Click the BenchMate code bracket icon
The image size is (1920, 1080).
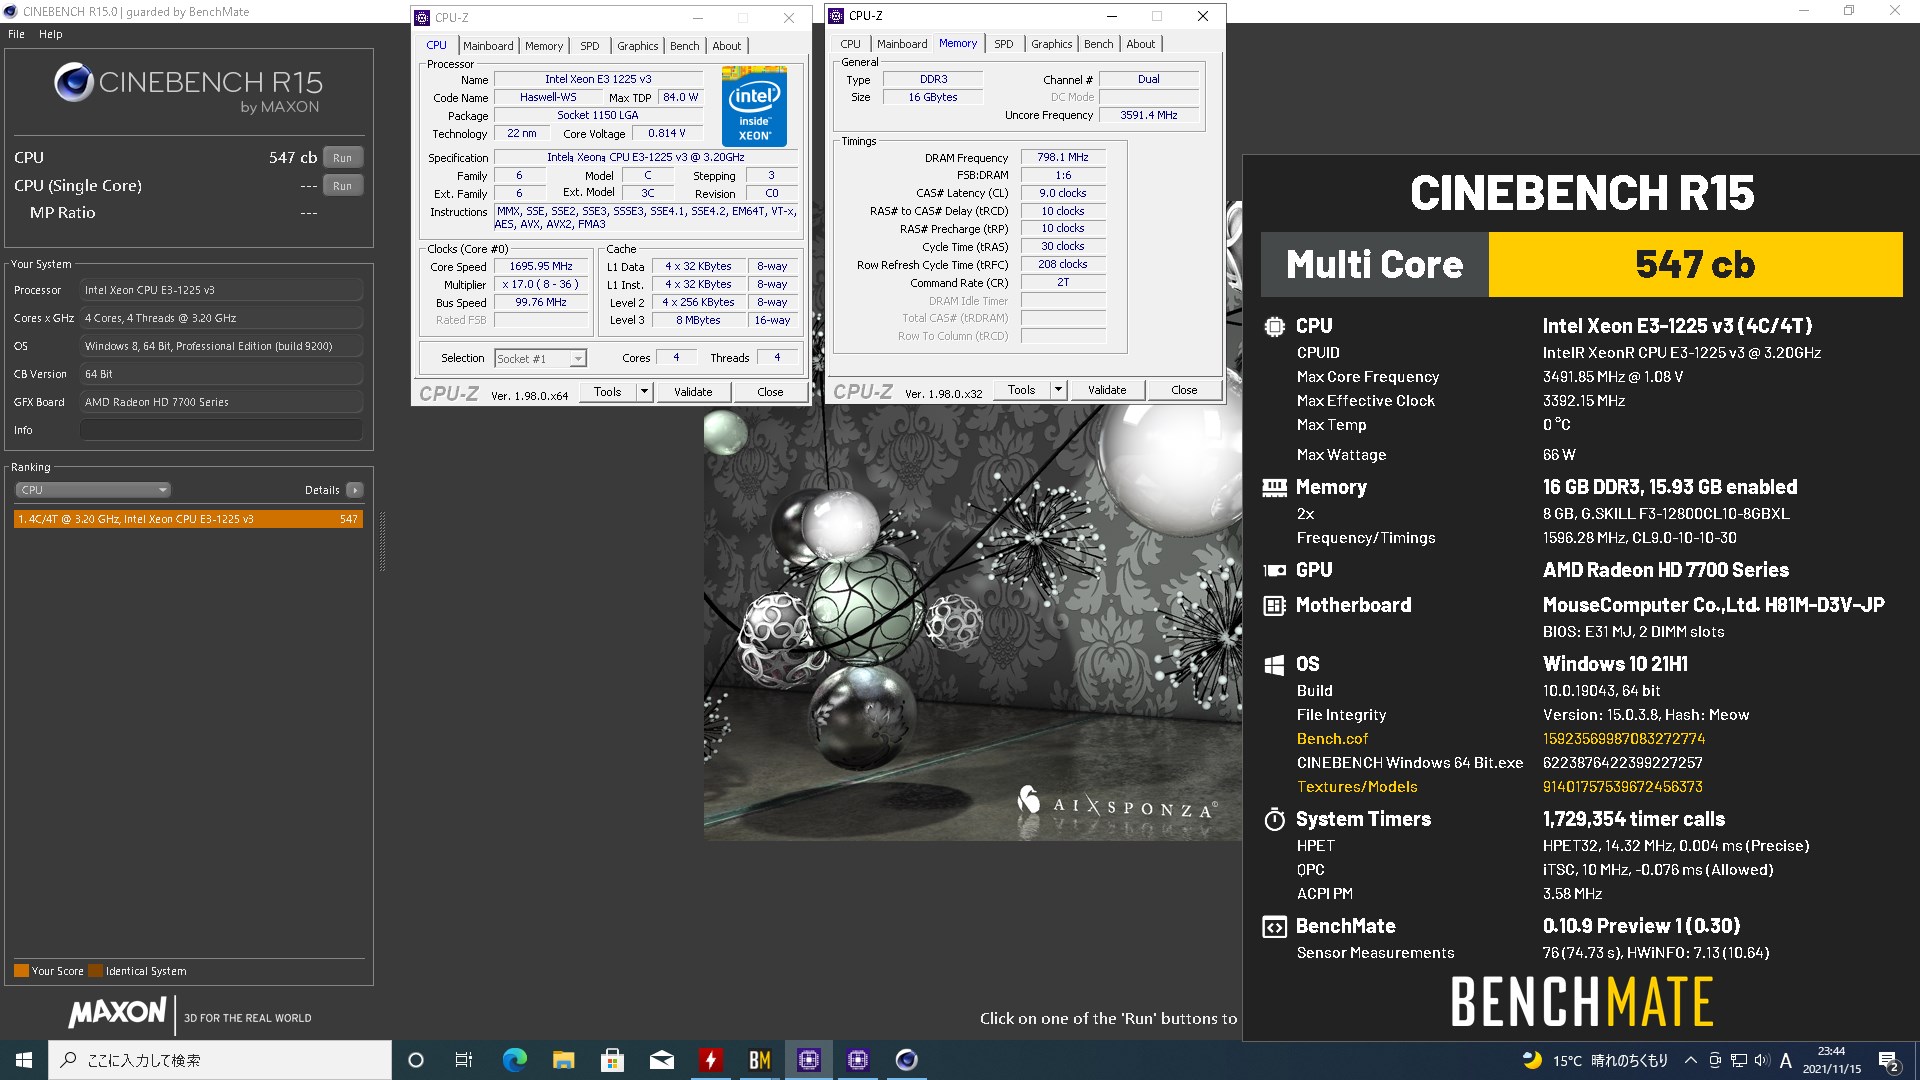[1274, 926]
